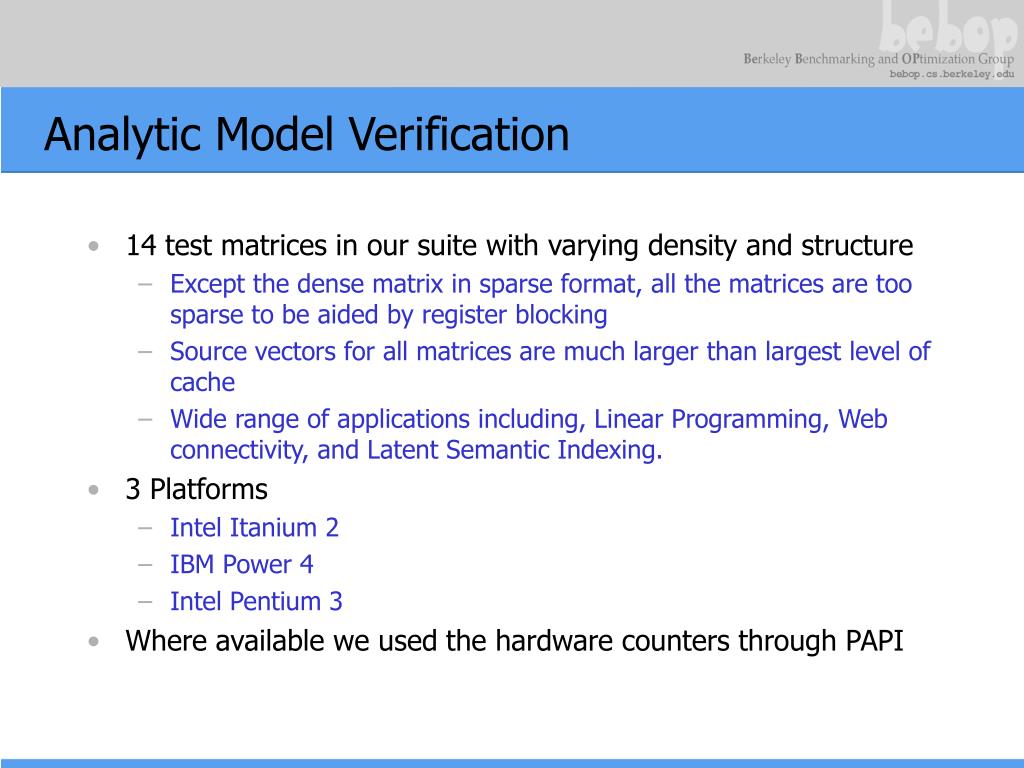Viewport: 1024px width, 768px height.
Task: Click the 'Wide range of applications including' sub-bullet
Action: pos(528,434)
